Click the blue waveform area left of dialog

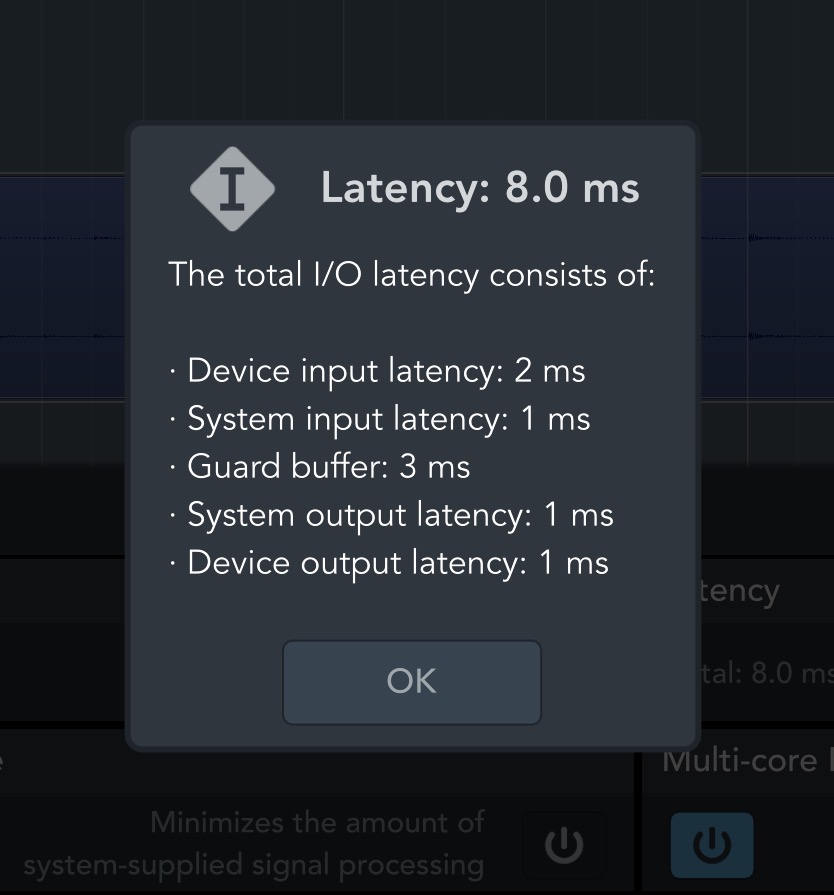(62, 290)
